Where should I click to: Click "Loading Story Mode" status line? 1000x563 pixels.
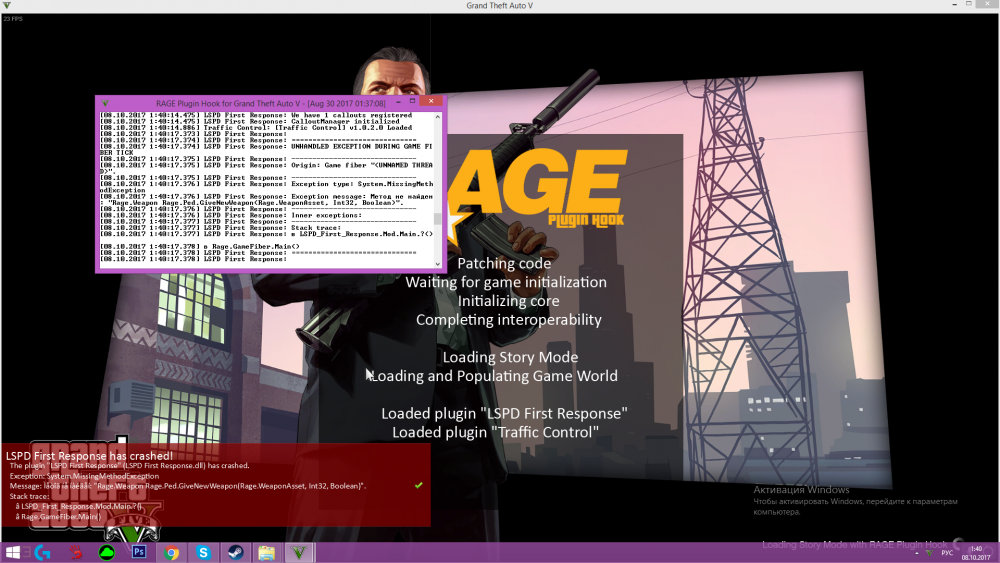point(510,357)
